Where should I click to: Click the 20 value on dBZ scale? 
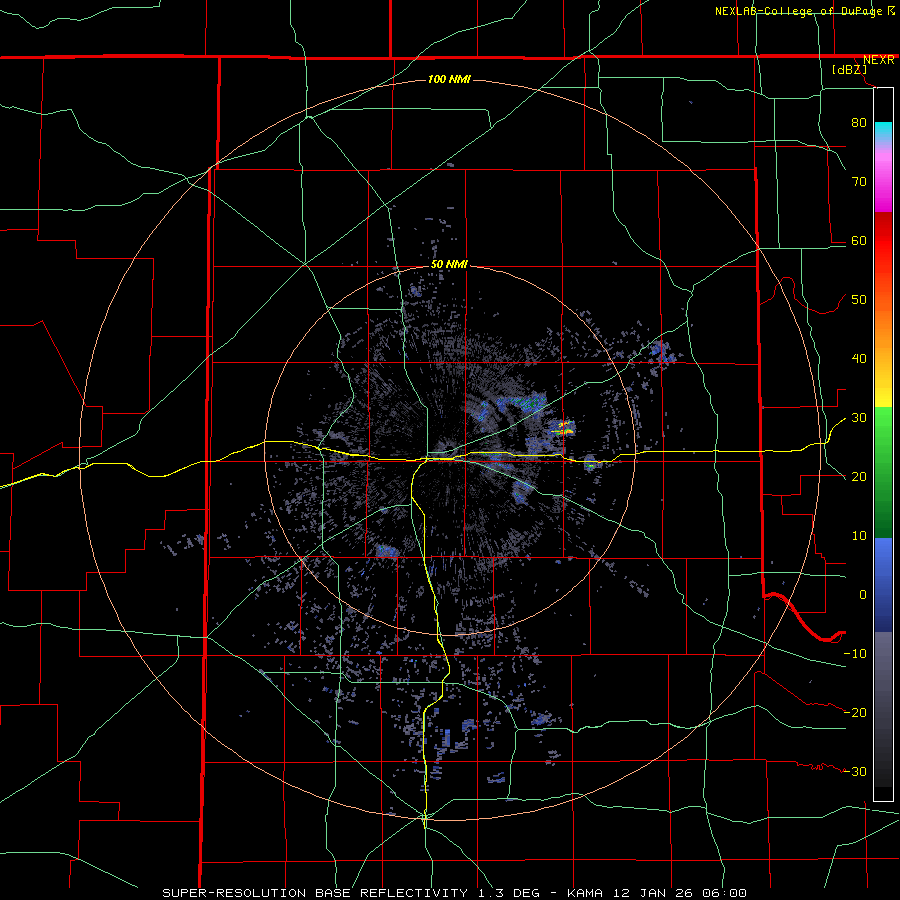click(859, 478)
